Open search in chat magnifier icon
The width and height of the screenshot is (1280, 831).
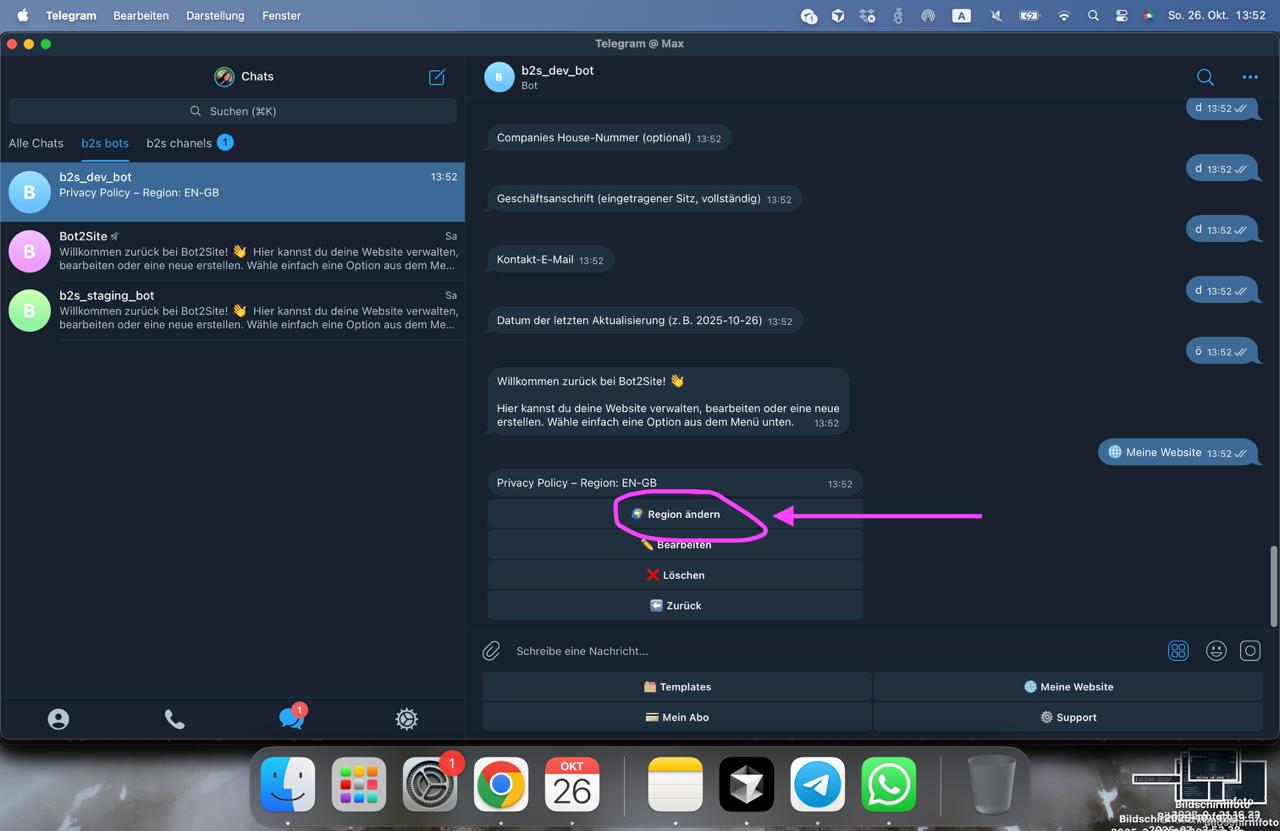coord(1205,77)
